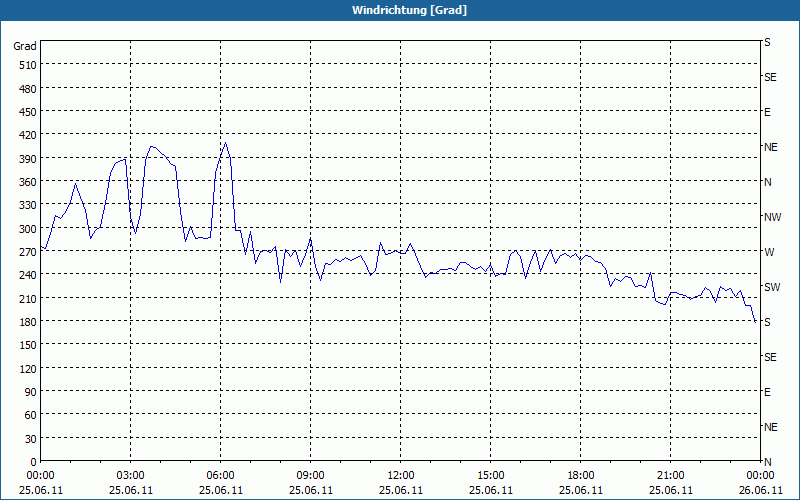Pick the 390 y-axis value
The height and width of the screenshot is (500, 800).
pyautogui.click(x=28, y=159)
